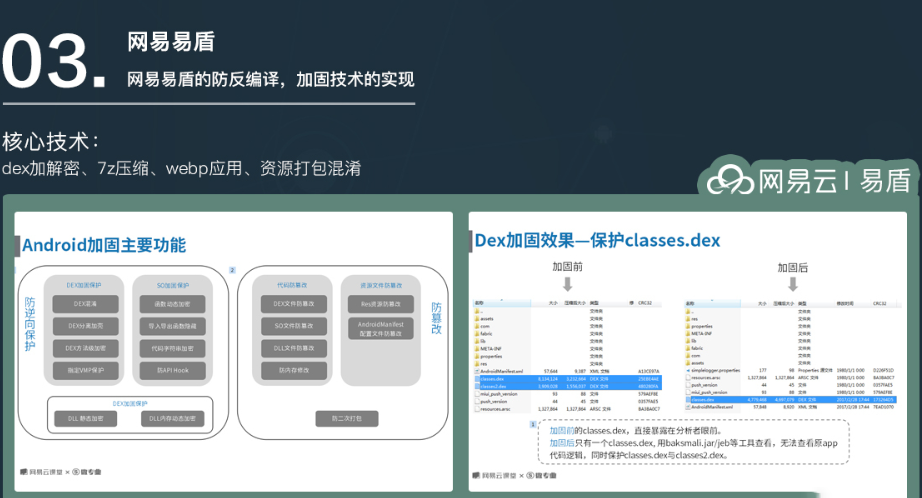Click the 资源文件防篡改 group heading
Viewport: 922px width, 498px height.
[x=381, y=285]
